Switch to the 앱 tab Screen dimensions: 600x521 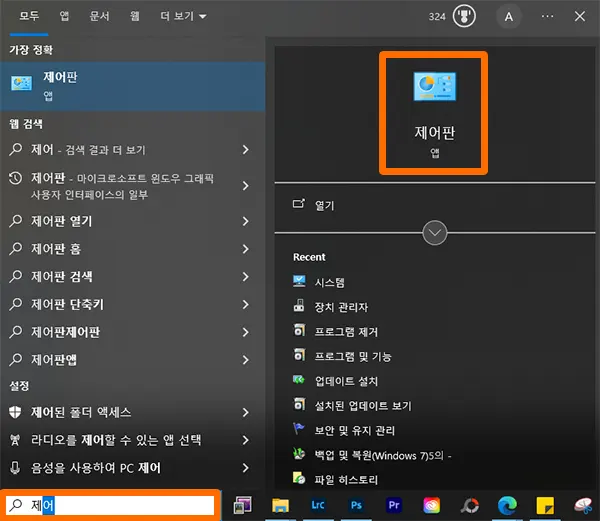click(x=64, y=16)
